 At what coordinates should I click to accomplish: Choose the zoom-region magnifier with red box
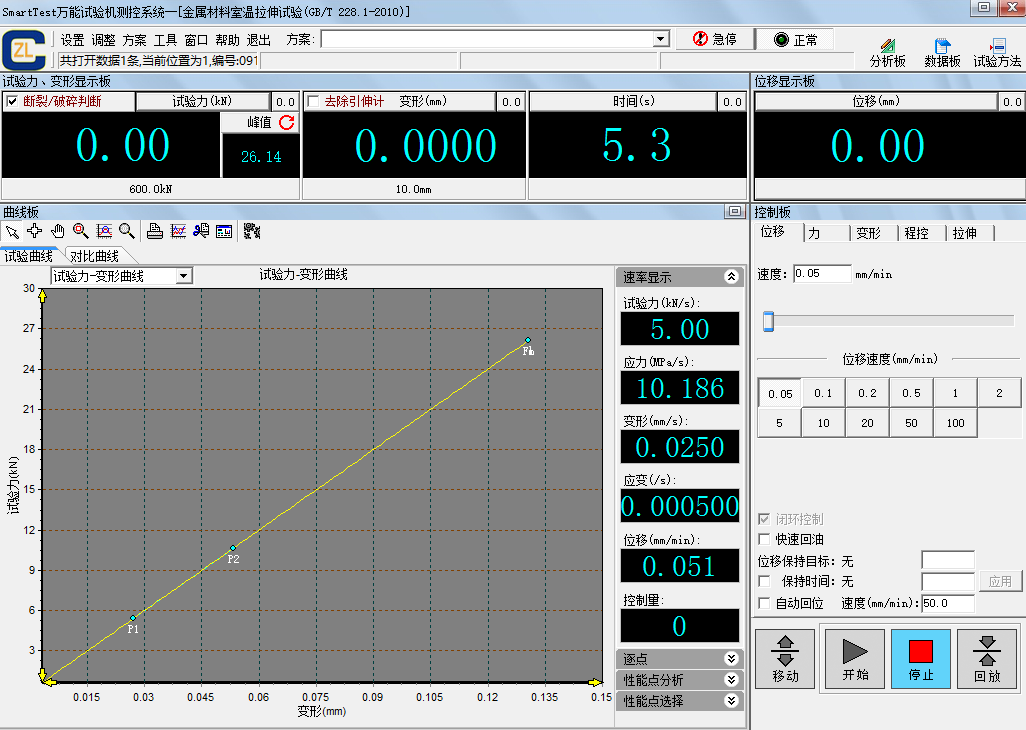[80, 231]
